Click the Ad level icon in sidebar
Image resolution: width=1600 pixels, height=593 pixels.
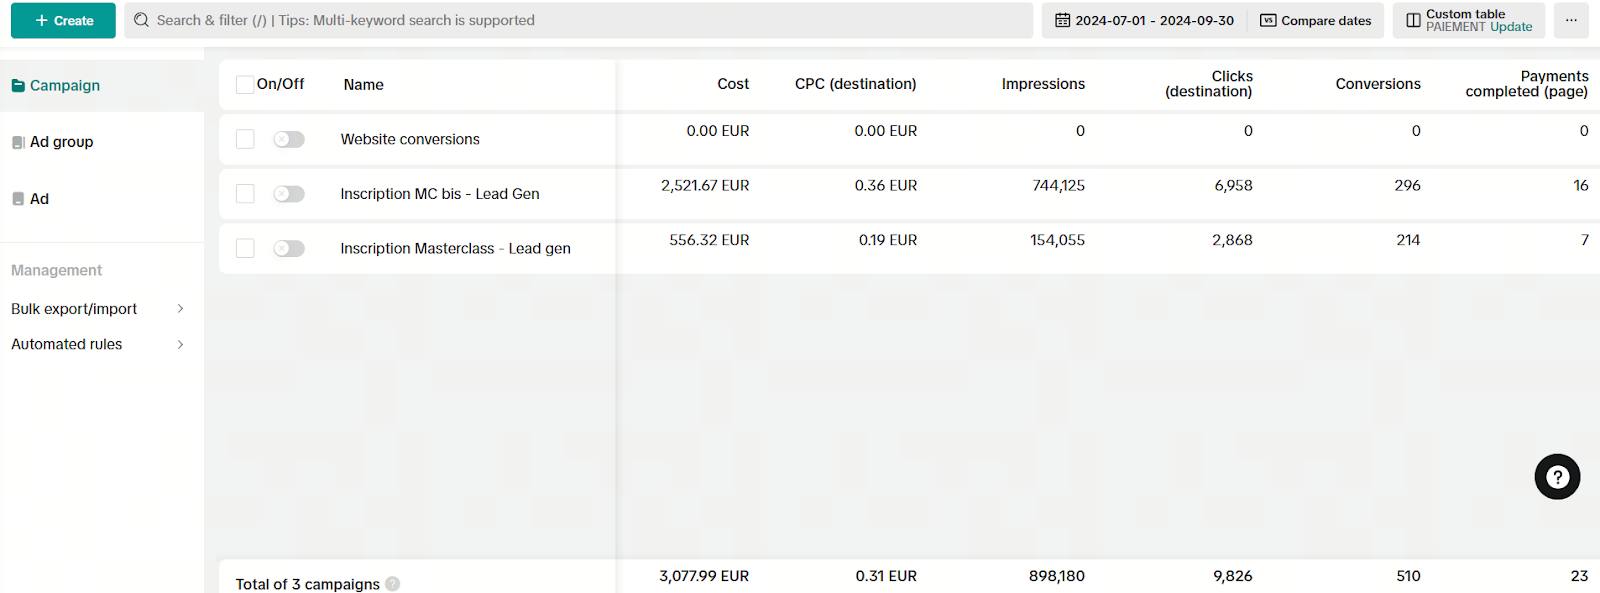[18, 199]
